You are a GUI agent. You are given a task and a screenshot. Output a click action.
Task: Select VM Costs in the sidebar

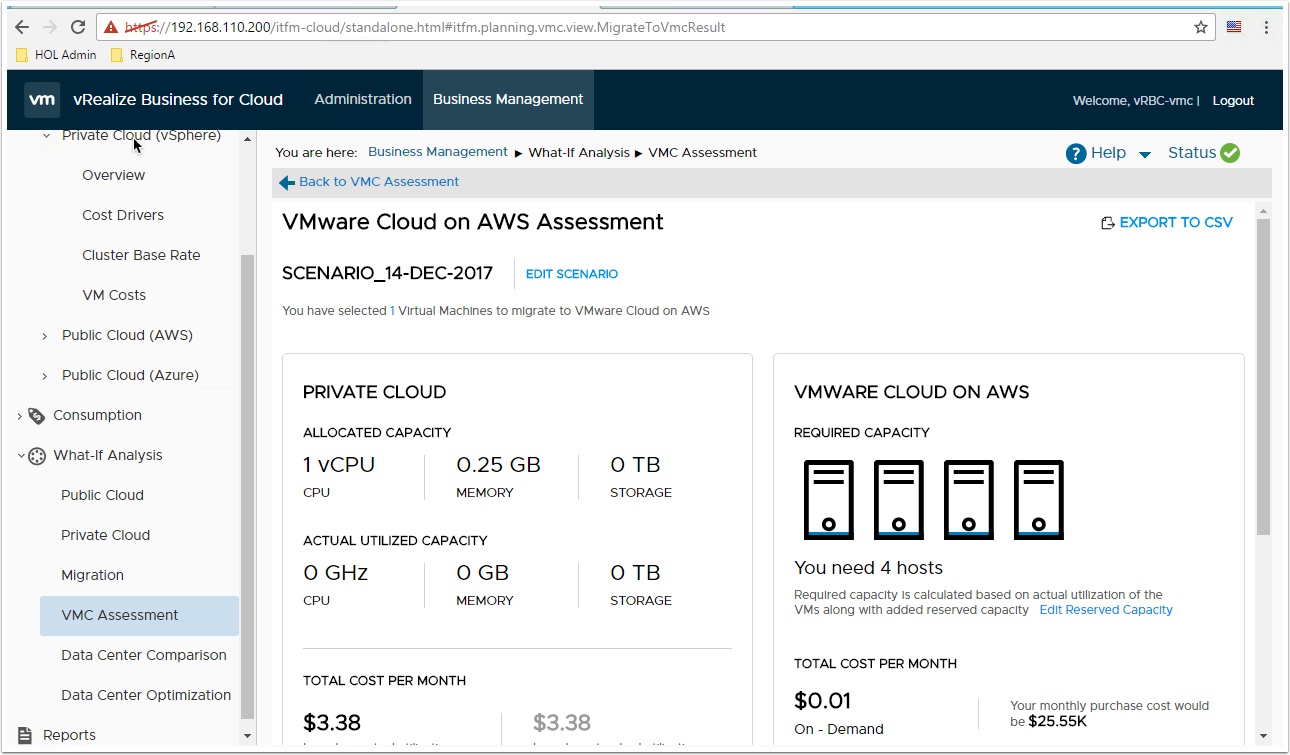[114, 295]
